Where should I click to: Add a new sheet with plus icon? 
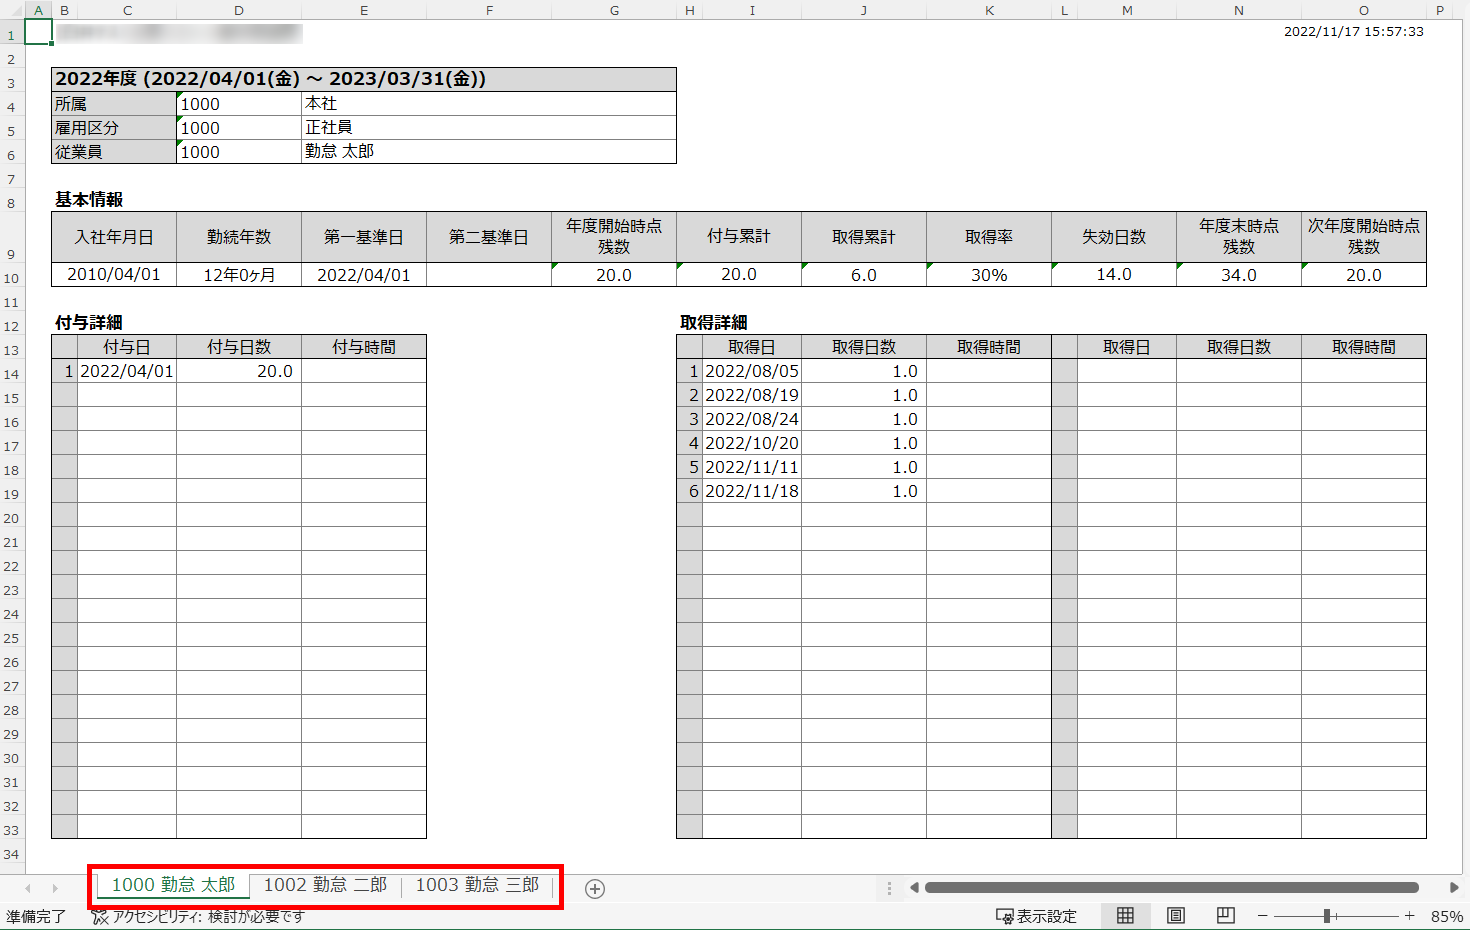tap(595, 889)
